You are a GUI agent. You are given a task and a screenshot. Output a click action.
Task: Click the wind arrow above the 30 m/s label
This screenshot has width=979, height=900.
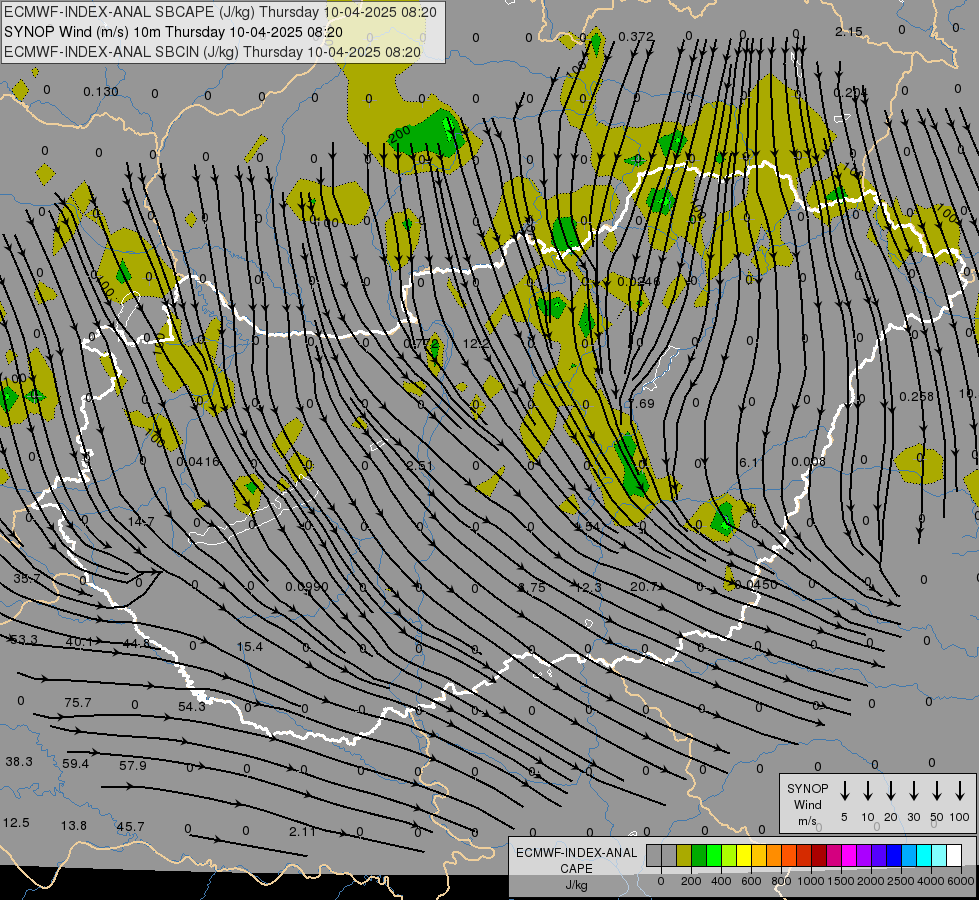pos(913,791)
